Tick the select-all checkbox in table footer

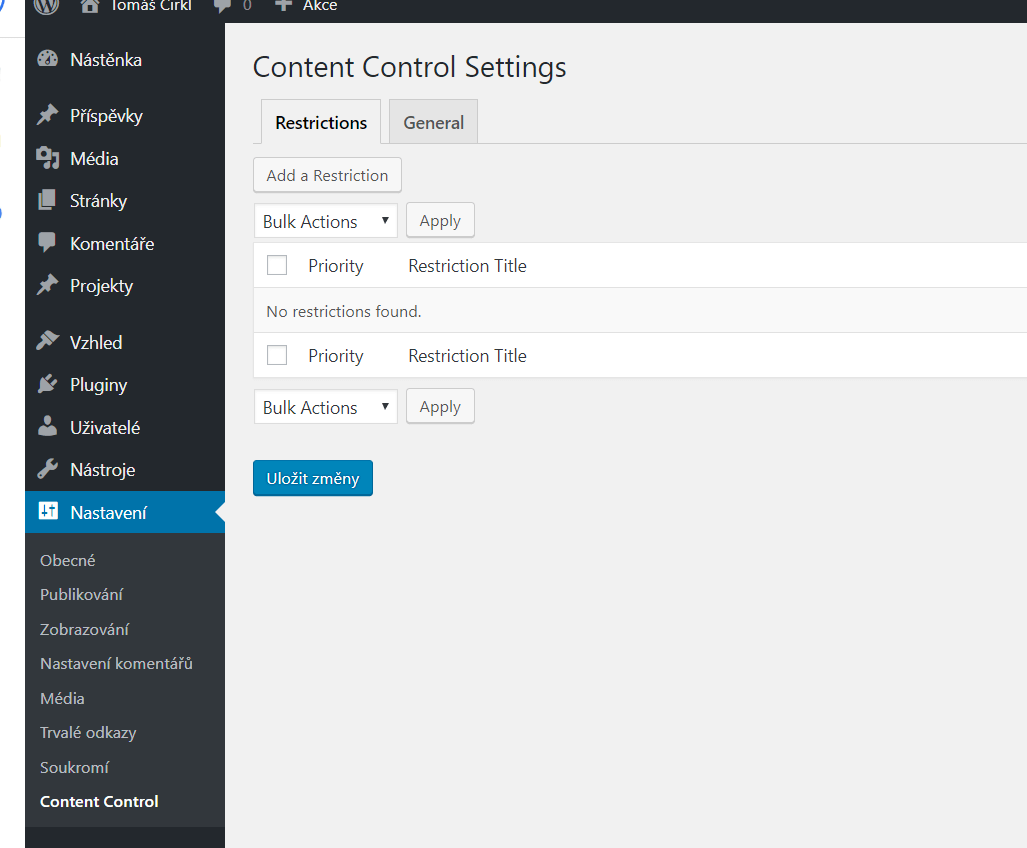click(277, 355)
